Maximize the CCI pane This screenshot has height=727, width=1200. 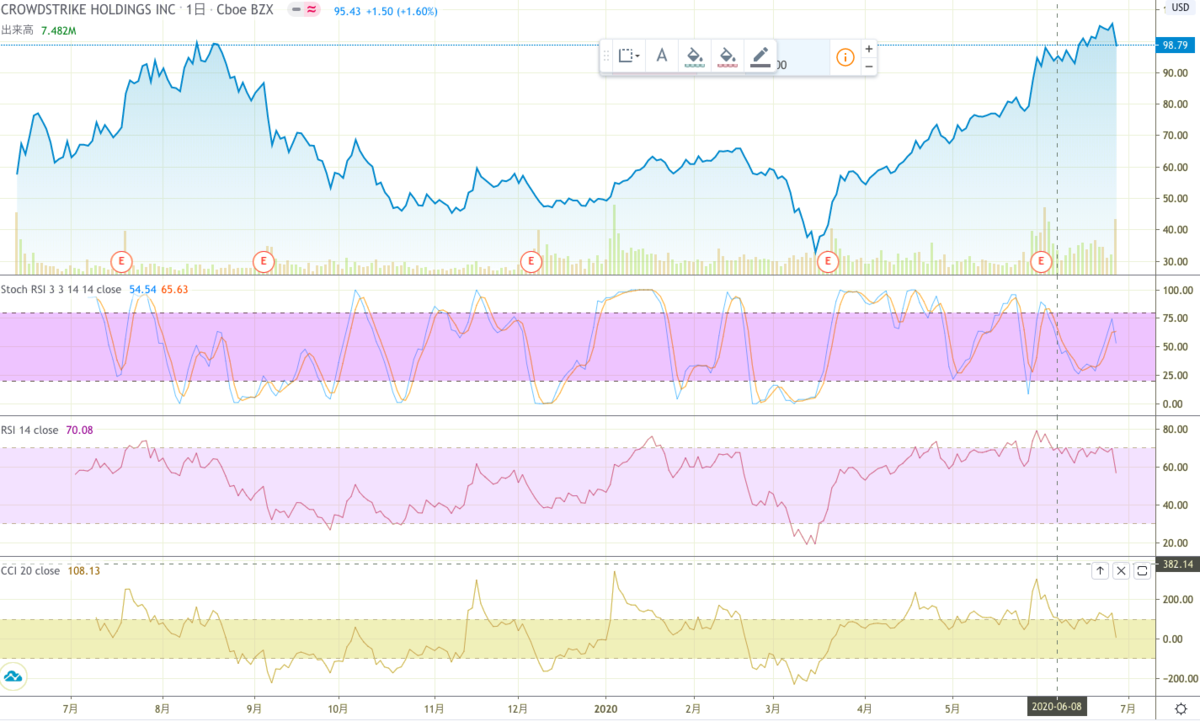point(1142,571)
